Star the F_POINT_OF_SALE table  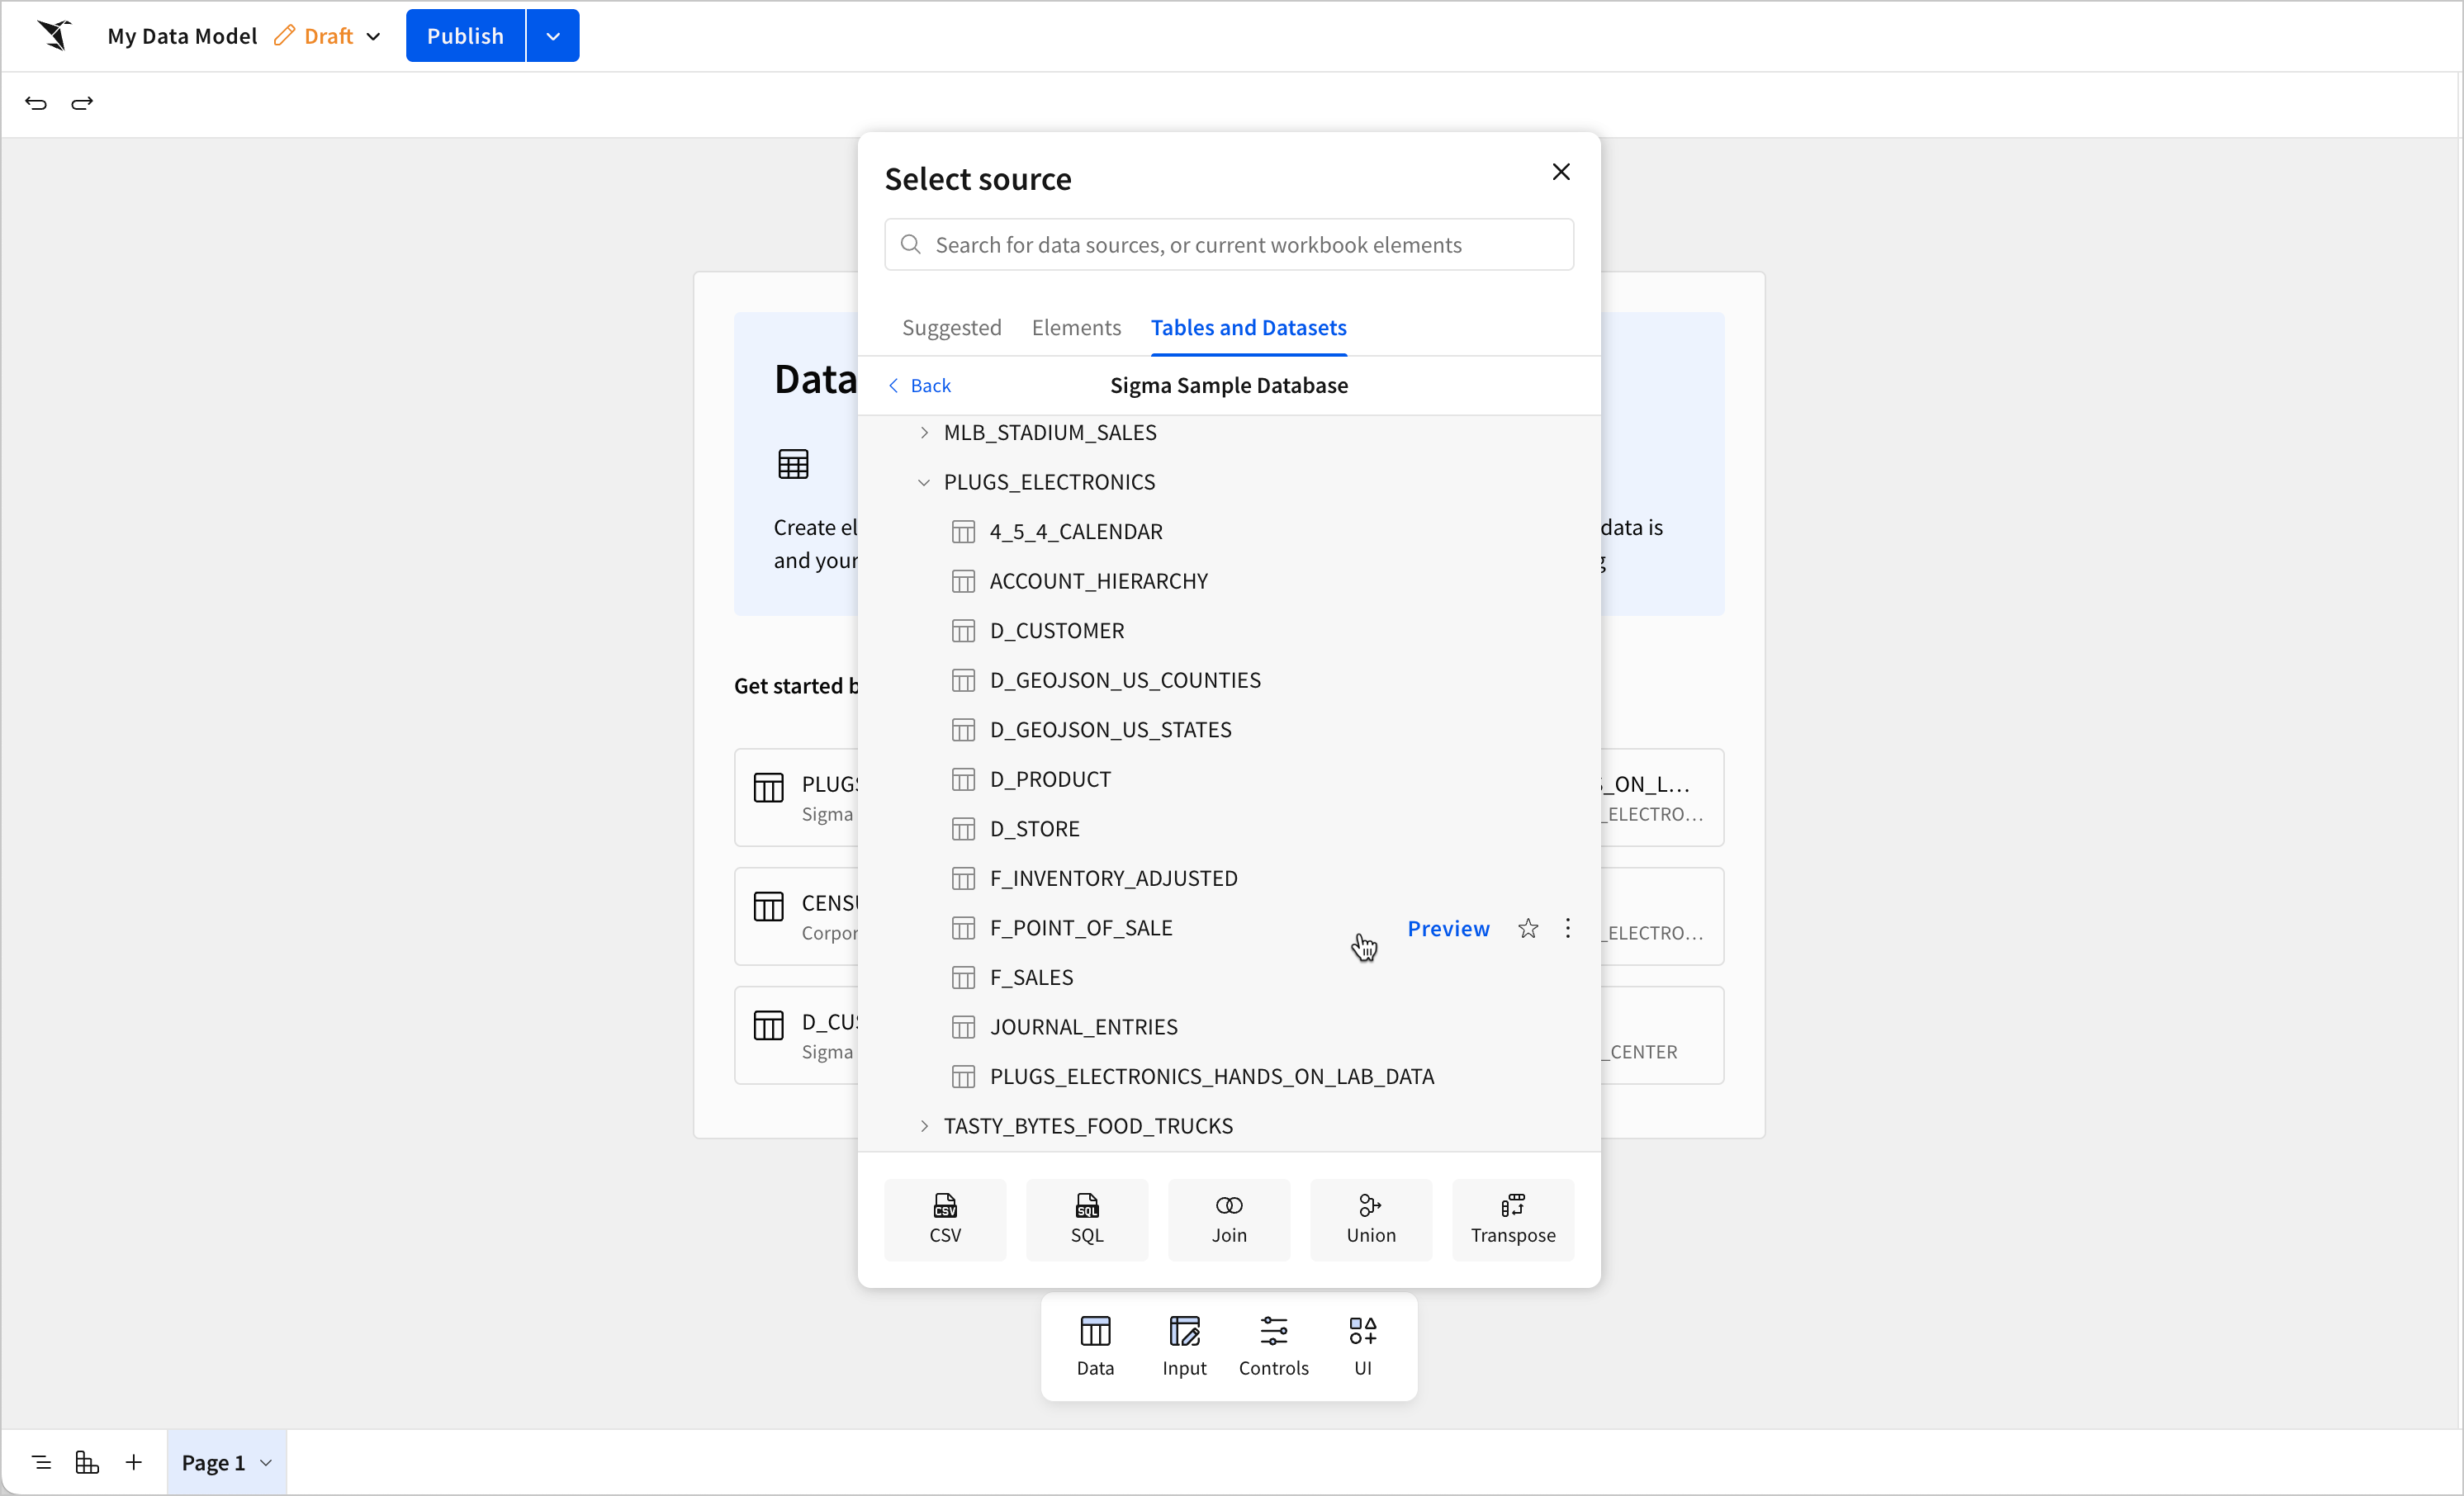point(1528,928)
